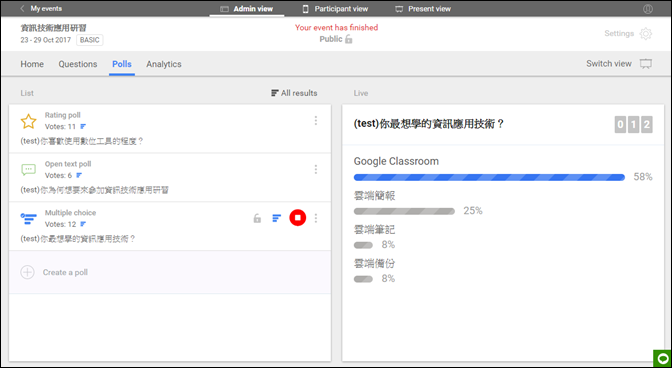
Task: Go back to My events
Action: tap(41, 9)
